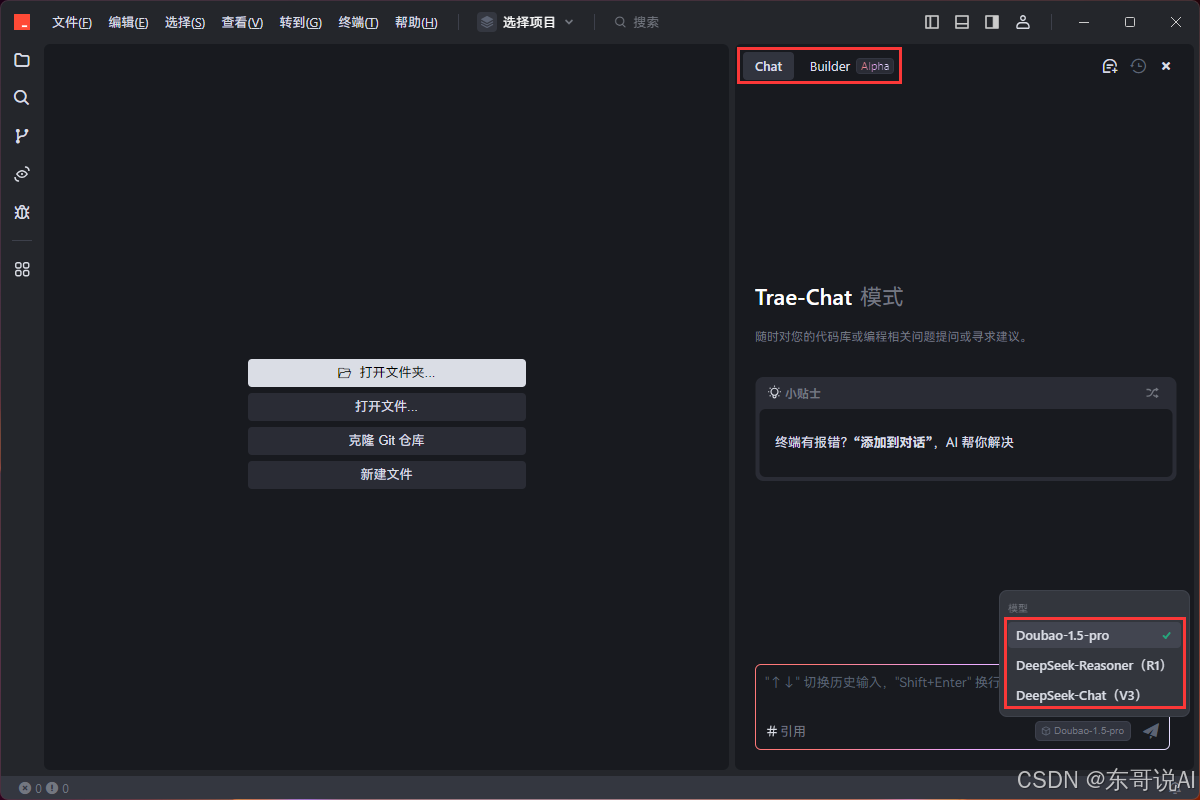
Task: Open the 转到(G) menu
Action: click(x=300, y=22)
